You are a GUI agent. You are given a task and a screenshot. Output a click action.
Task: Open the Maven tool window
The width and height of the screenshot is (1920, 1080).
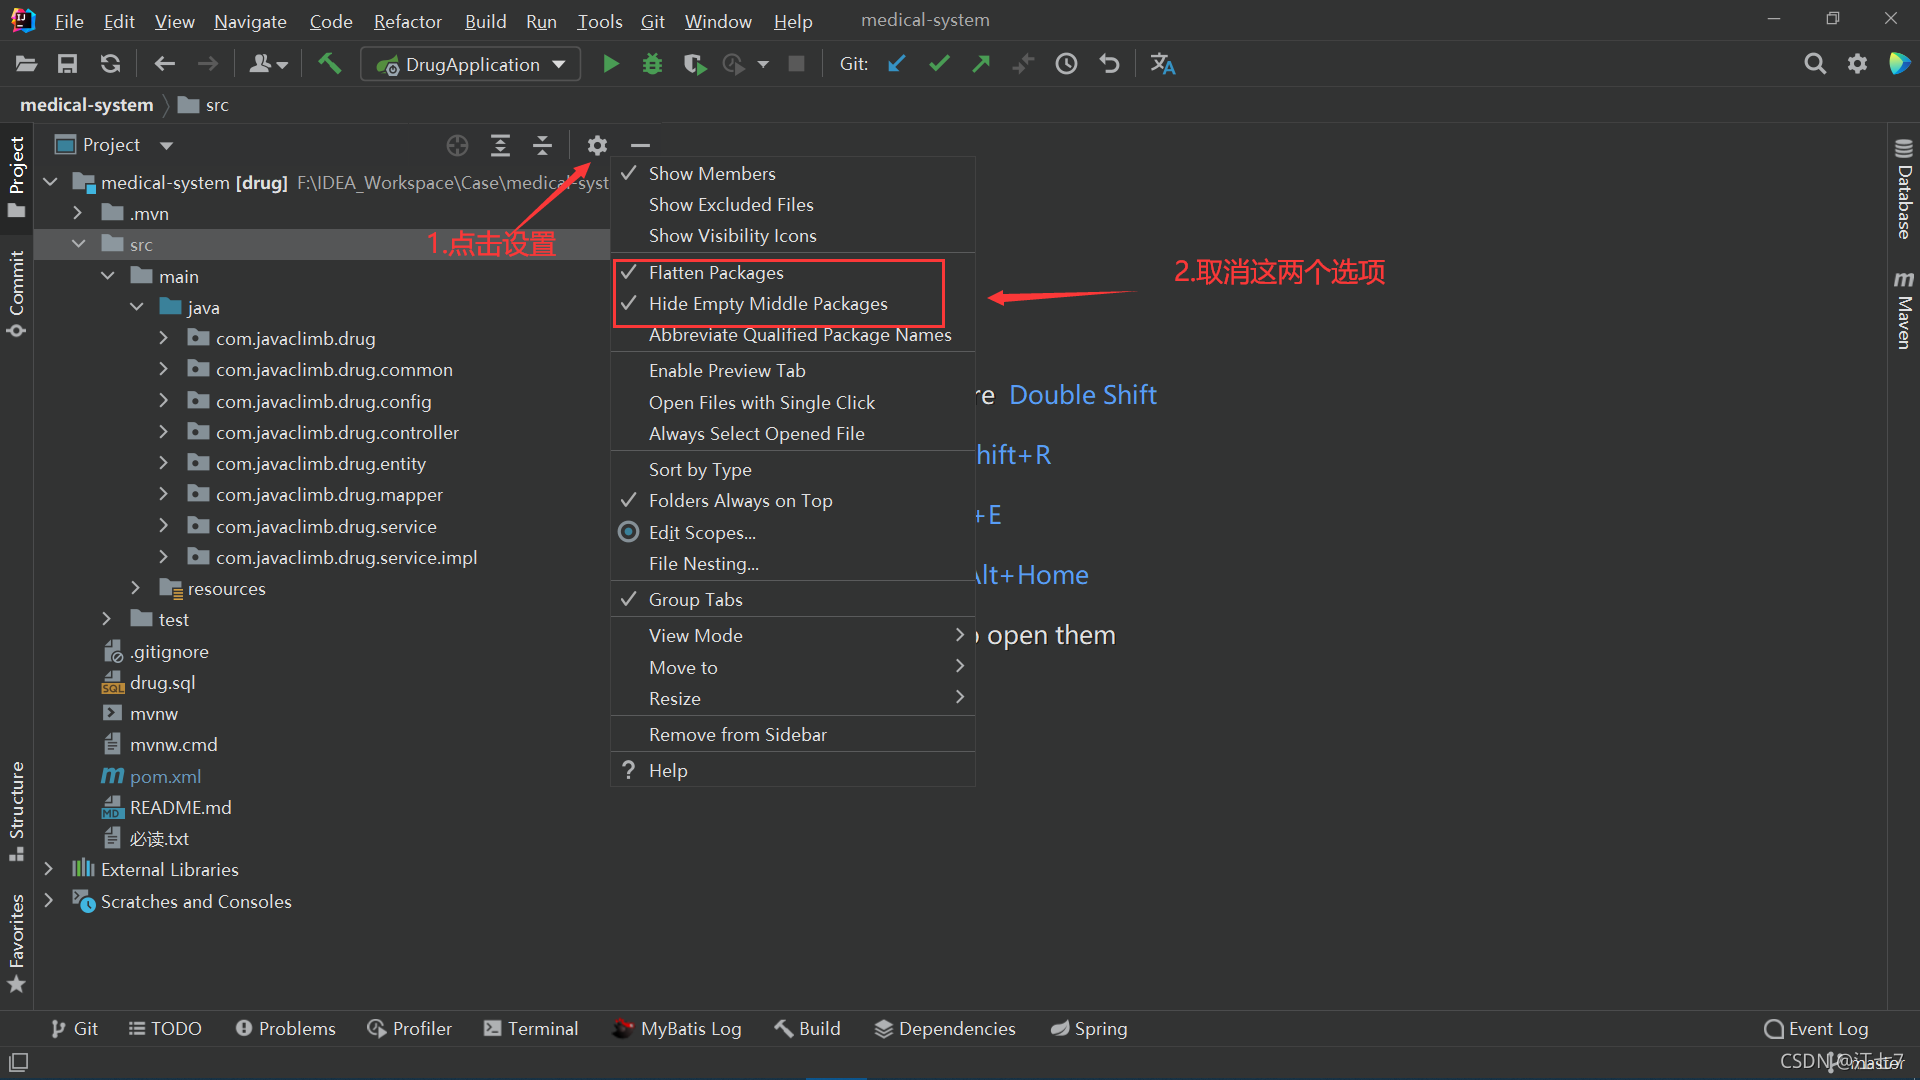click(x=1904, y=310)
